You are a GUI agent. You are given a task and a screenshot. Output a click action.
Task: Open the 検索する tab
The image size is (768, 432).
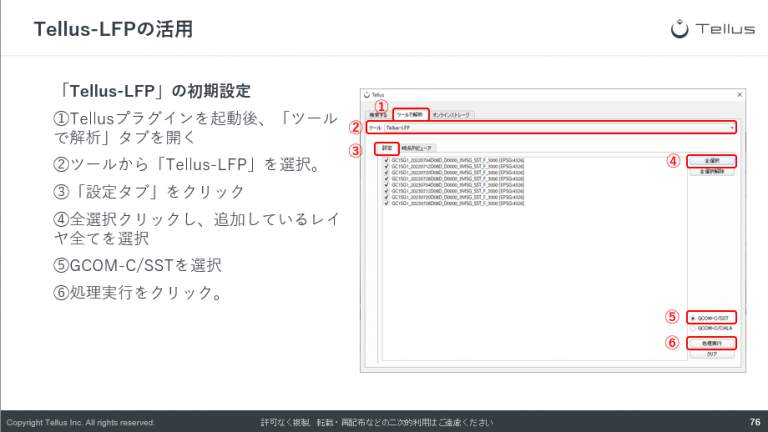point(379,115)
